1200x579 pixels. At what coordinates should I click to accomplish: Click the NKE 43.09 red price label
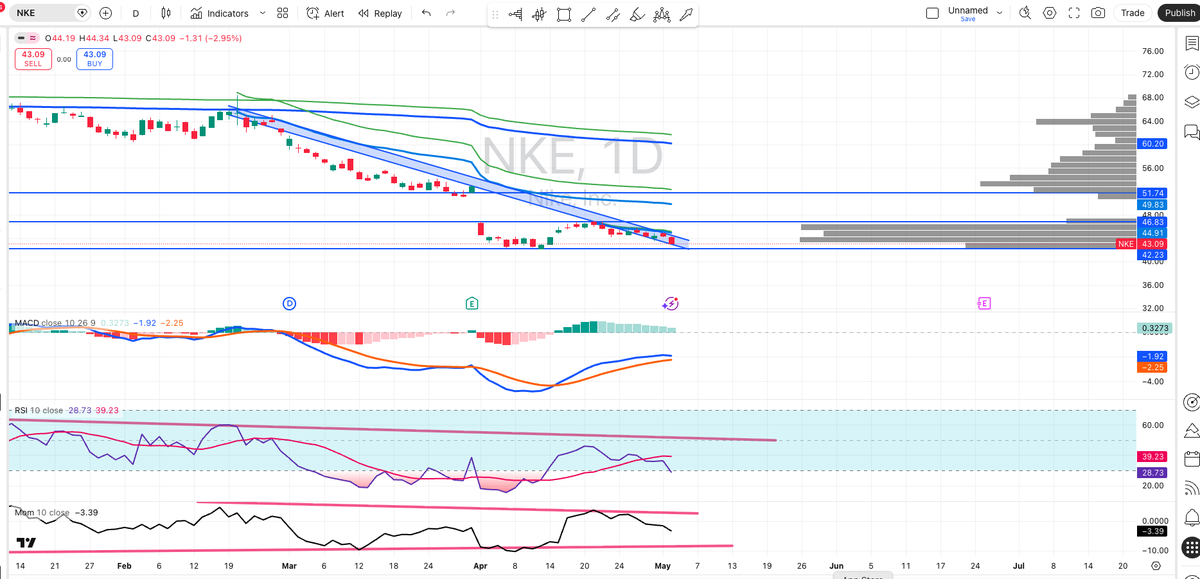[1141, 244]
